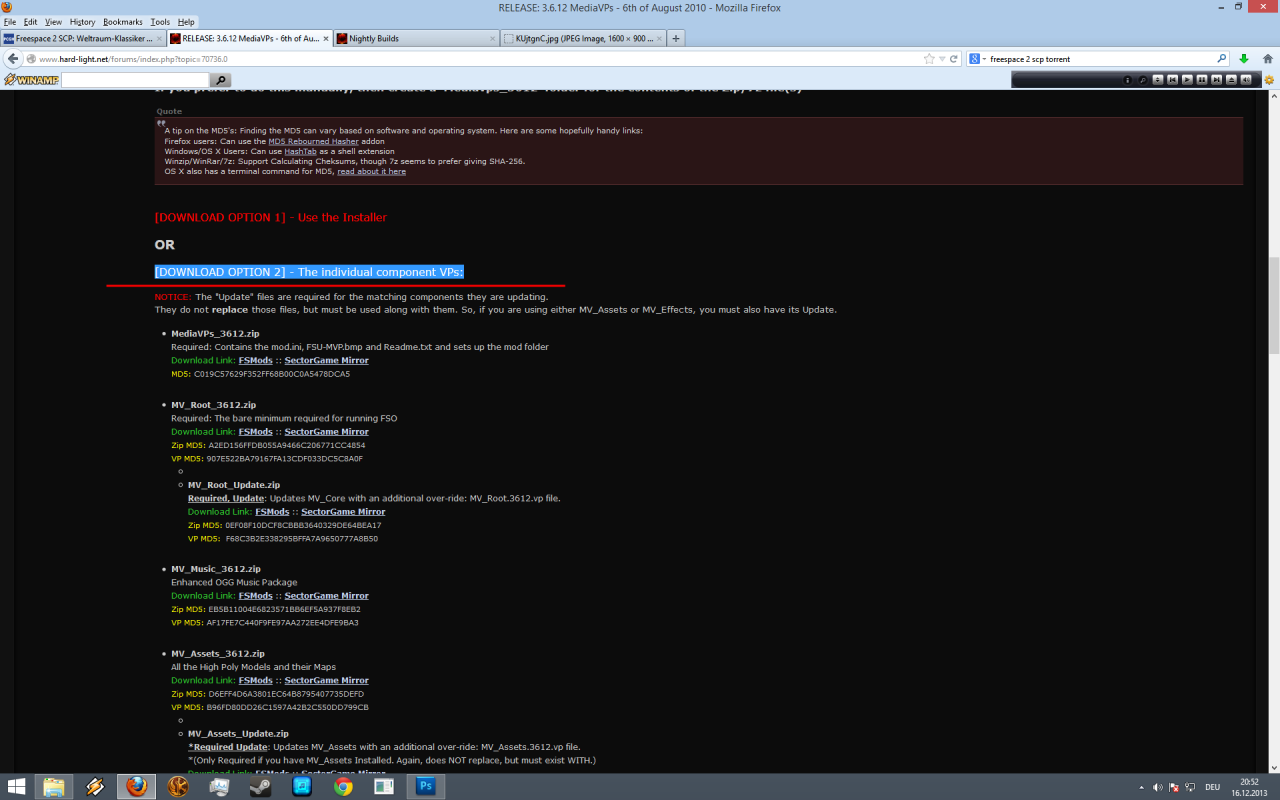The image size is (1280, 800).
Task: Switch to the Freespace 2 SCP Weltraum-Klassiker tab
Action: (82, 39)
